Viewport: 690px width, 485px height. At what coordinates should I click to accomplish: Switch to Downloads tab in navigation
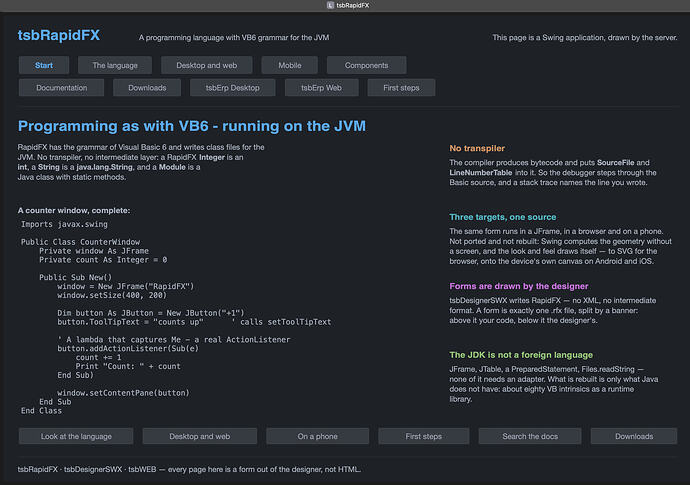tap(147, 88)
